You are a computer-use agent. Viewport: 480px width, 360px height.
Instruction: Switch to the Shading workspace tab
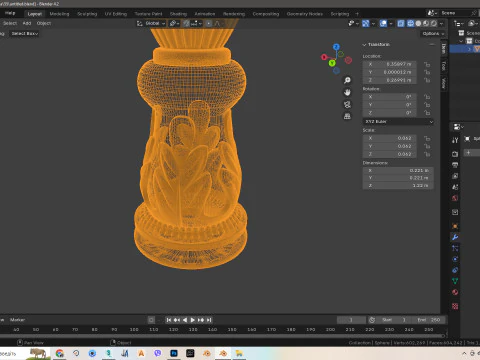point(178,14)
